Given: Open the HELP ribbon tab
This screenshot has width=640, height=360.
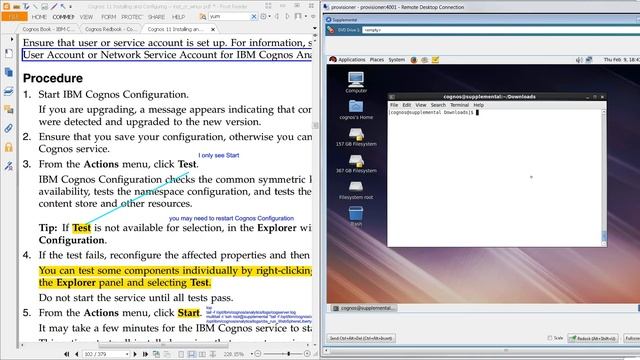Looking at the screenshot, I should click(x=178, y=17).
